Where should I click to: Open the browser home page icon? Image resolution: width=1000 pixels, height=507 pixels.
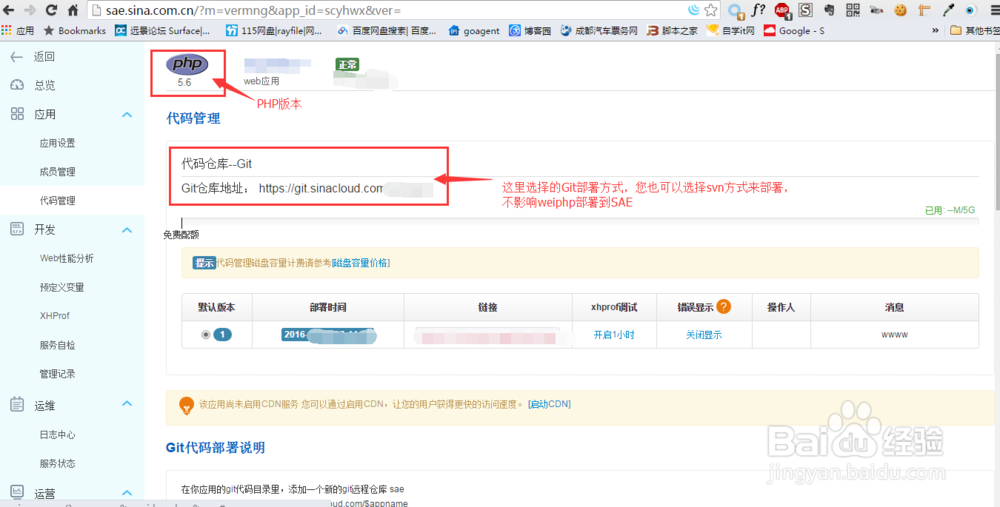(x=73, y=10)
